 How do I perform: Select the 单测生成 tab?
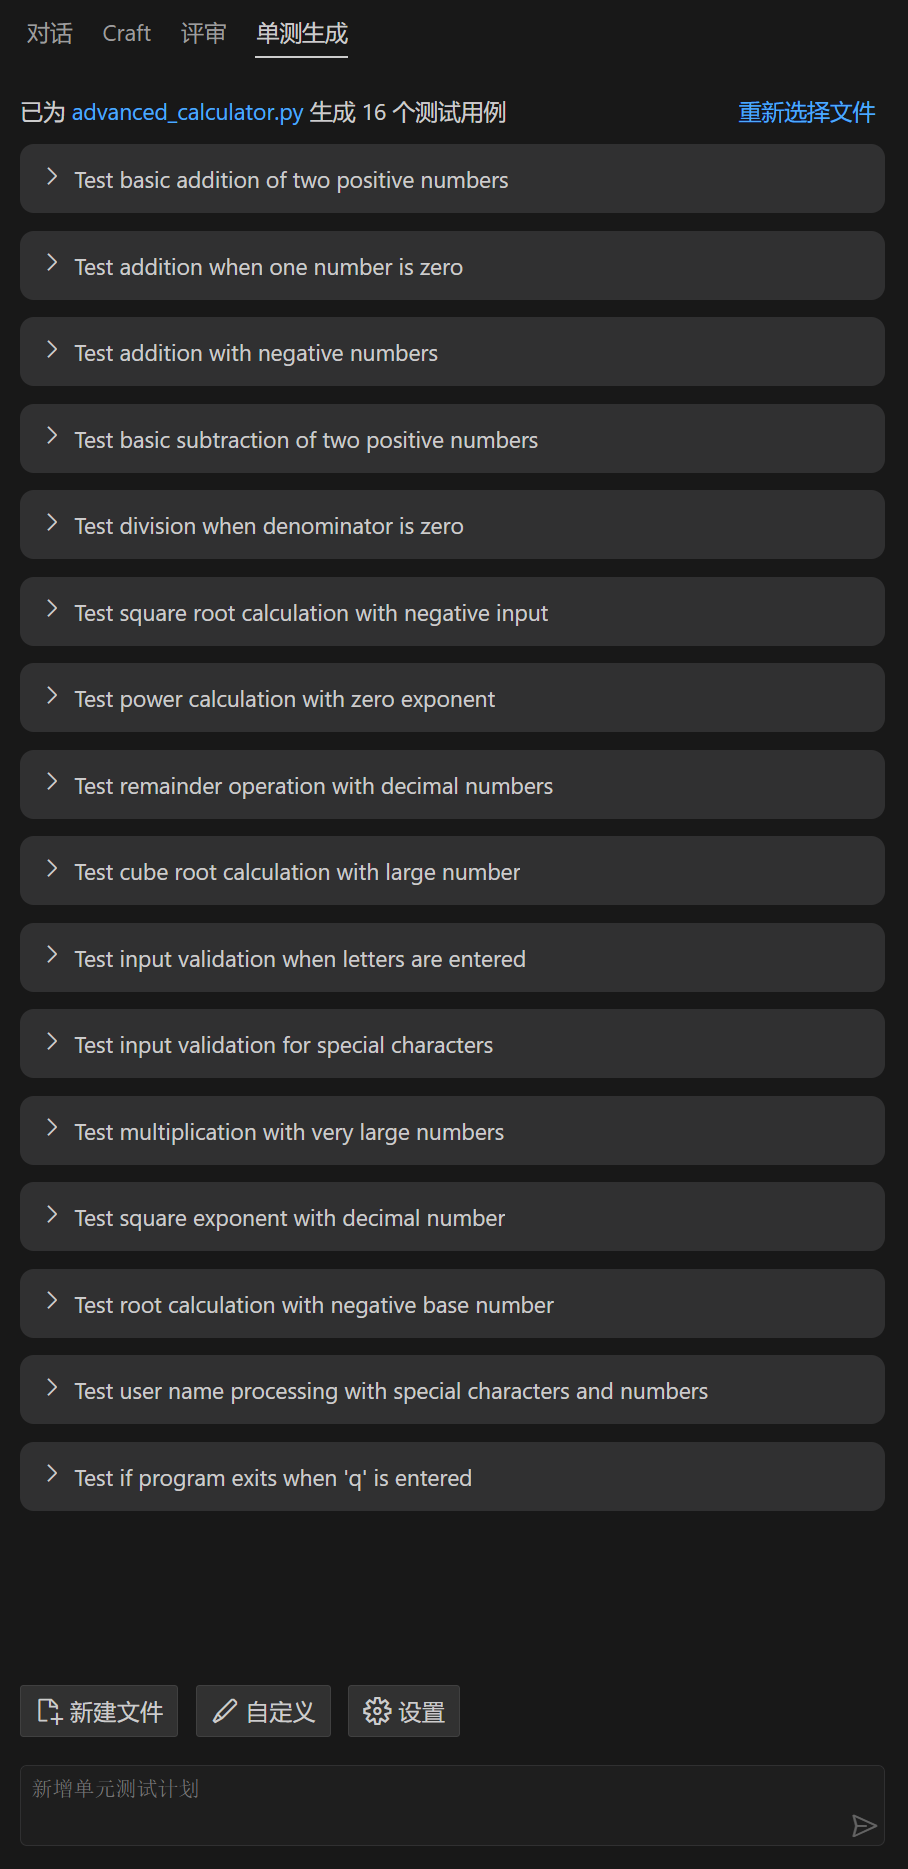coord(302,34)
